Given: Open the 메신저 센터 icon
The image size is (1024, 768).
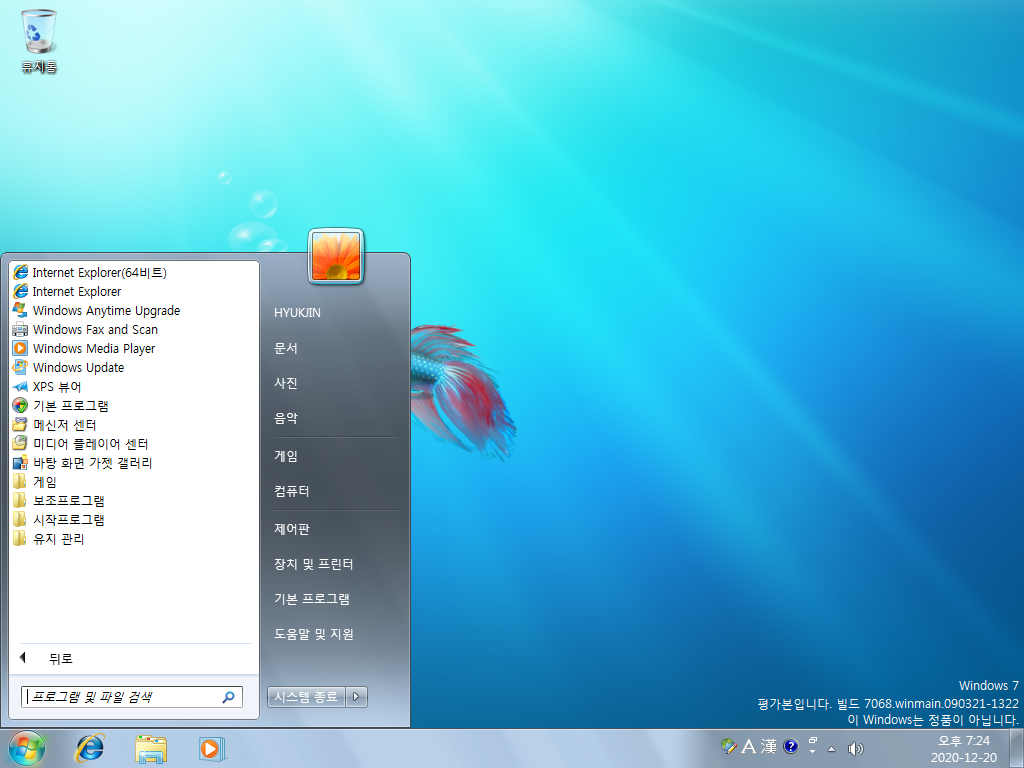Looking at the screenshot, I should coord(21,424).
